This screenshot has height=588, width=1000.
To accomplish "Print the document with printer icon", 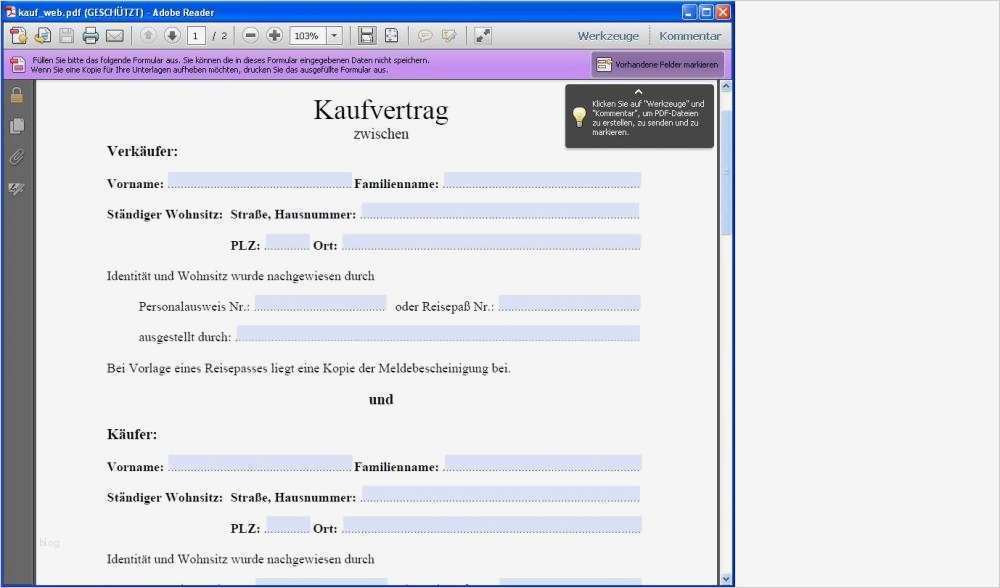I will point(91,36).
